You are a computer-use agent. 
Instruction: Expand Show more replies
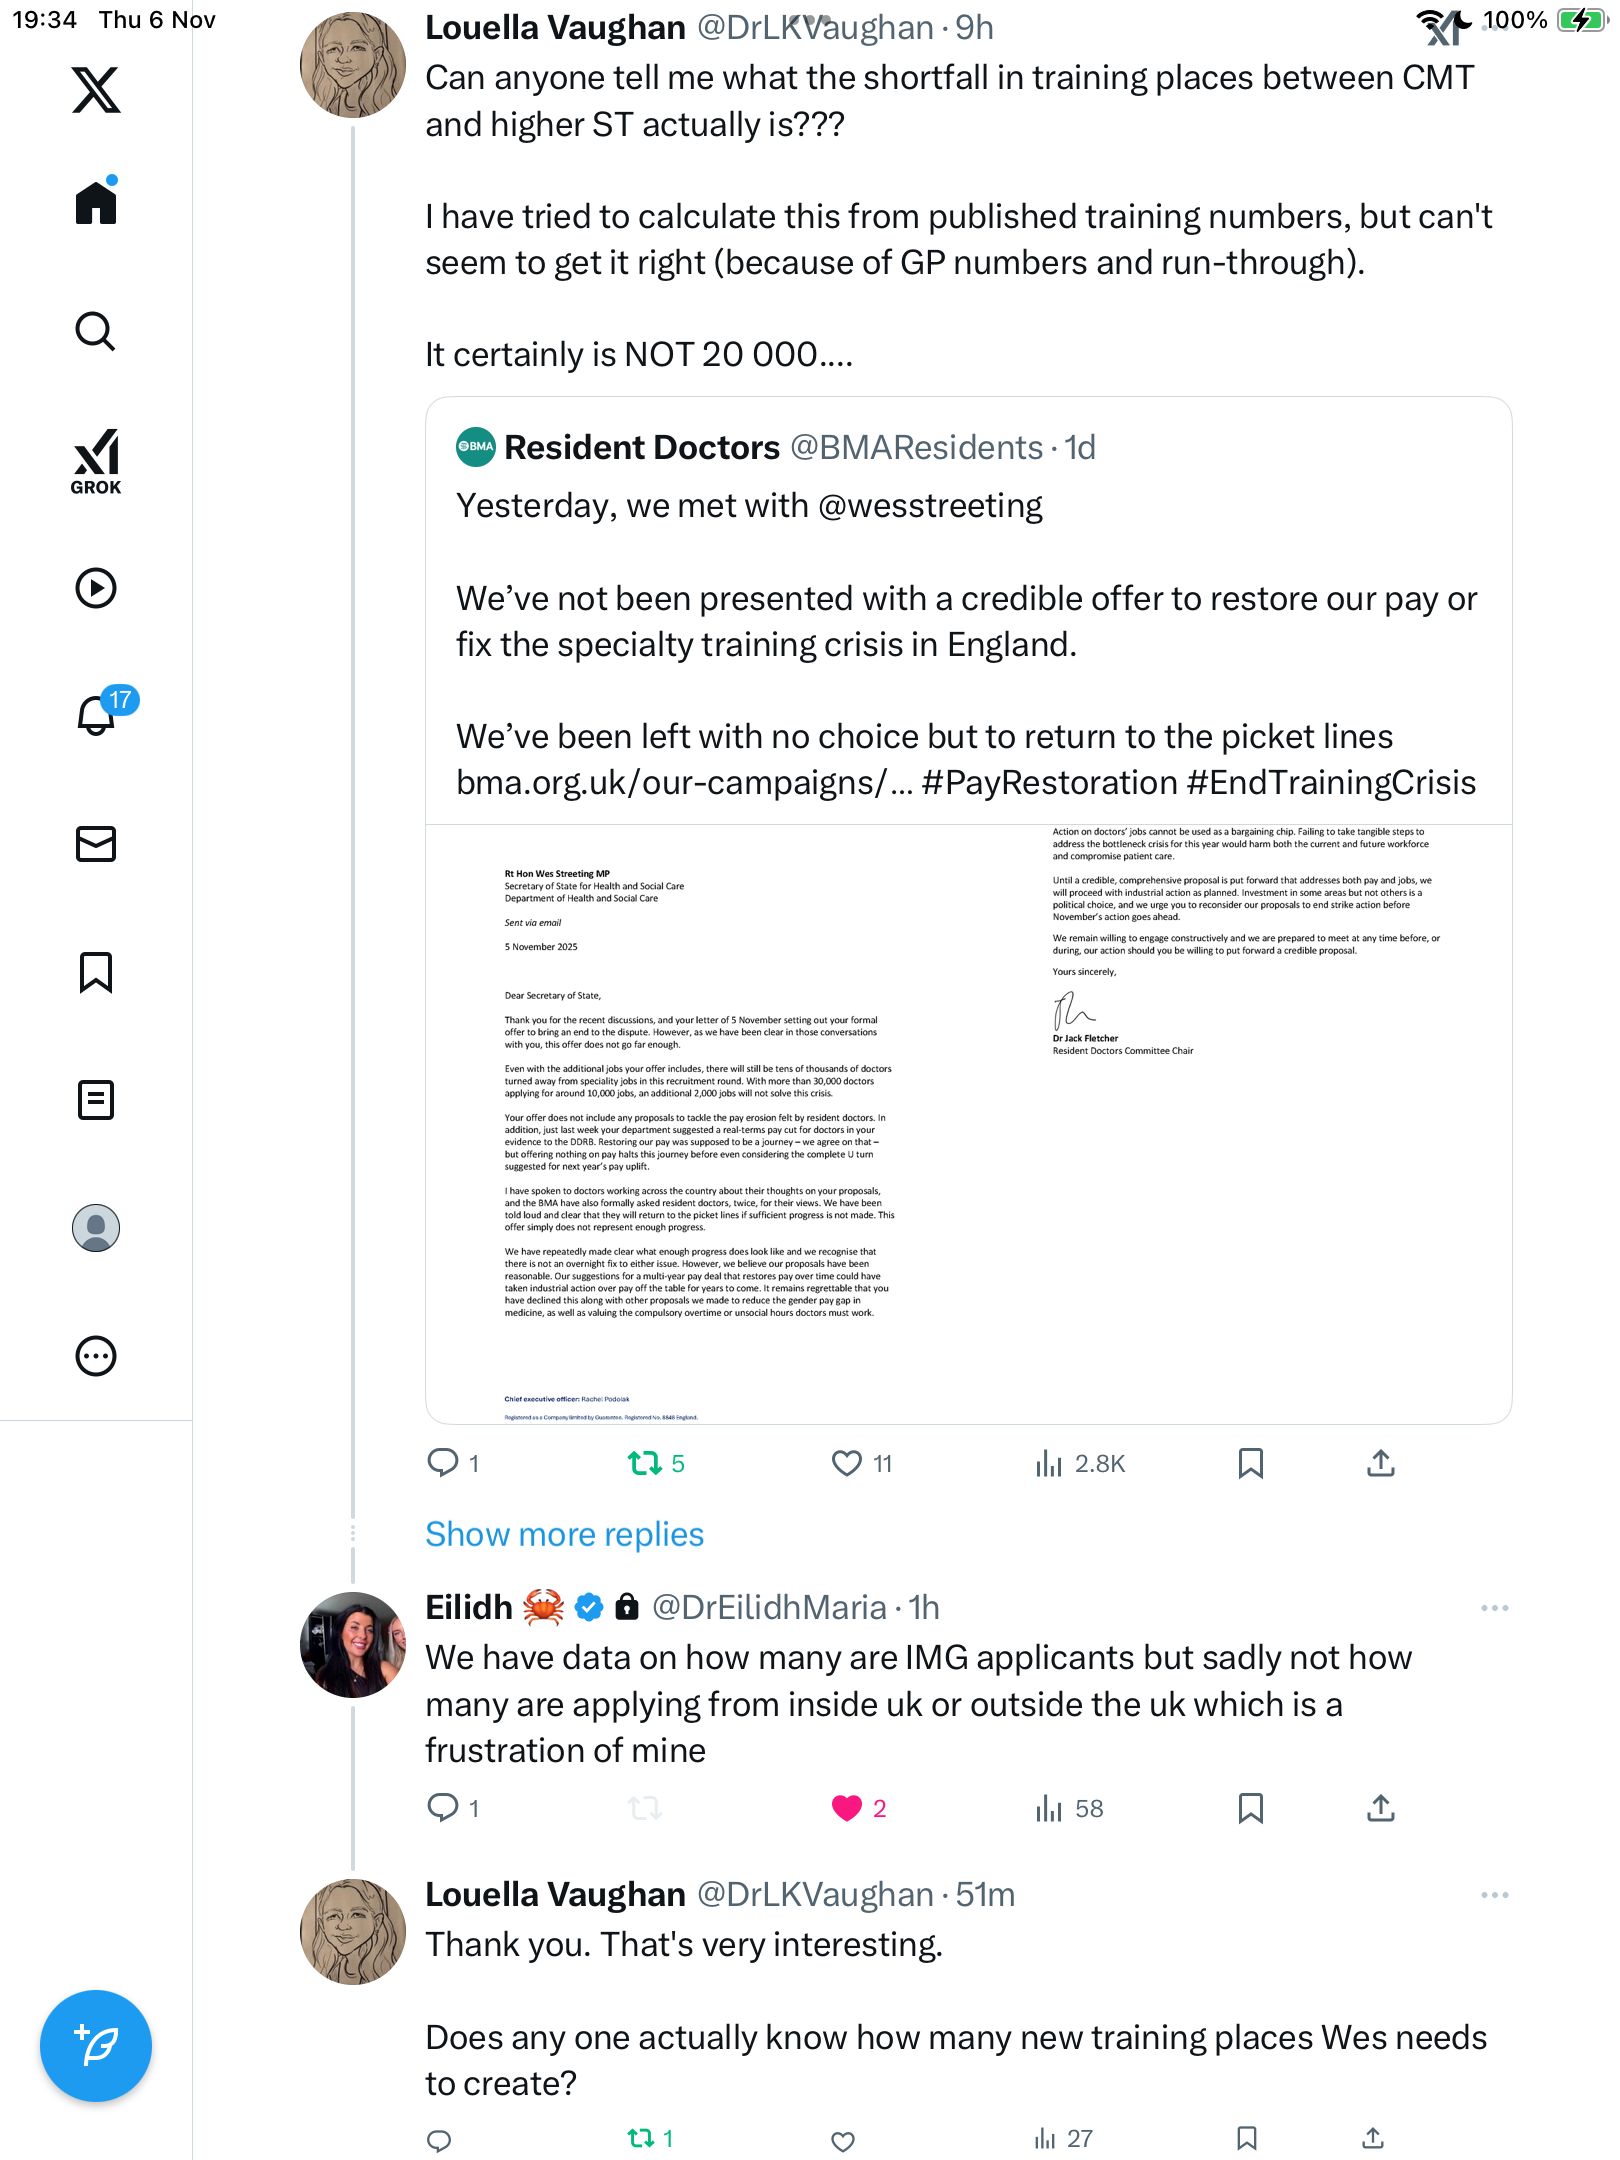[564, 1534]
